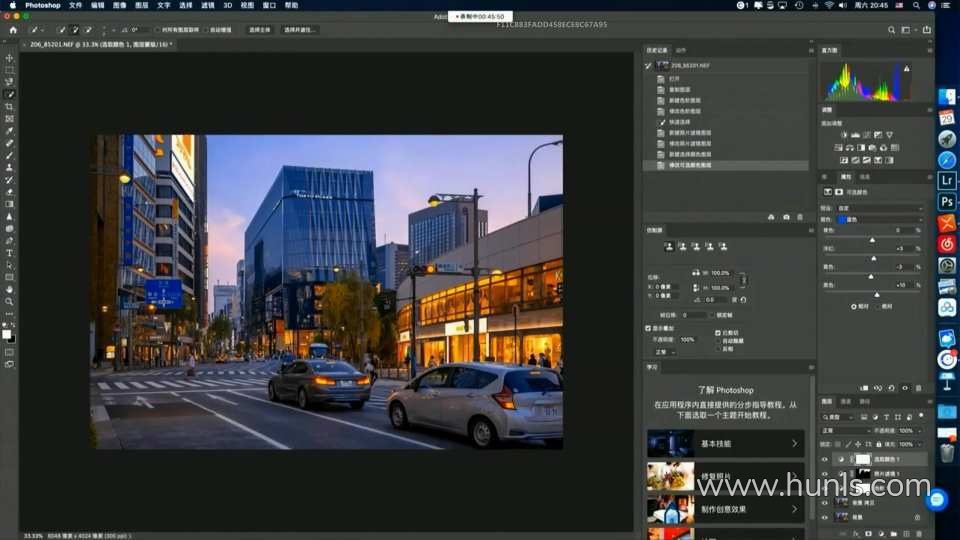This screenshot has height=540, width=960.
Task: Select the Horizontal Type tool
Action: click(9, 253)
